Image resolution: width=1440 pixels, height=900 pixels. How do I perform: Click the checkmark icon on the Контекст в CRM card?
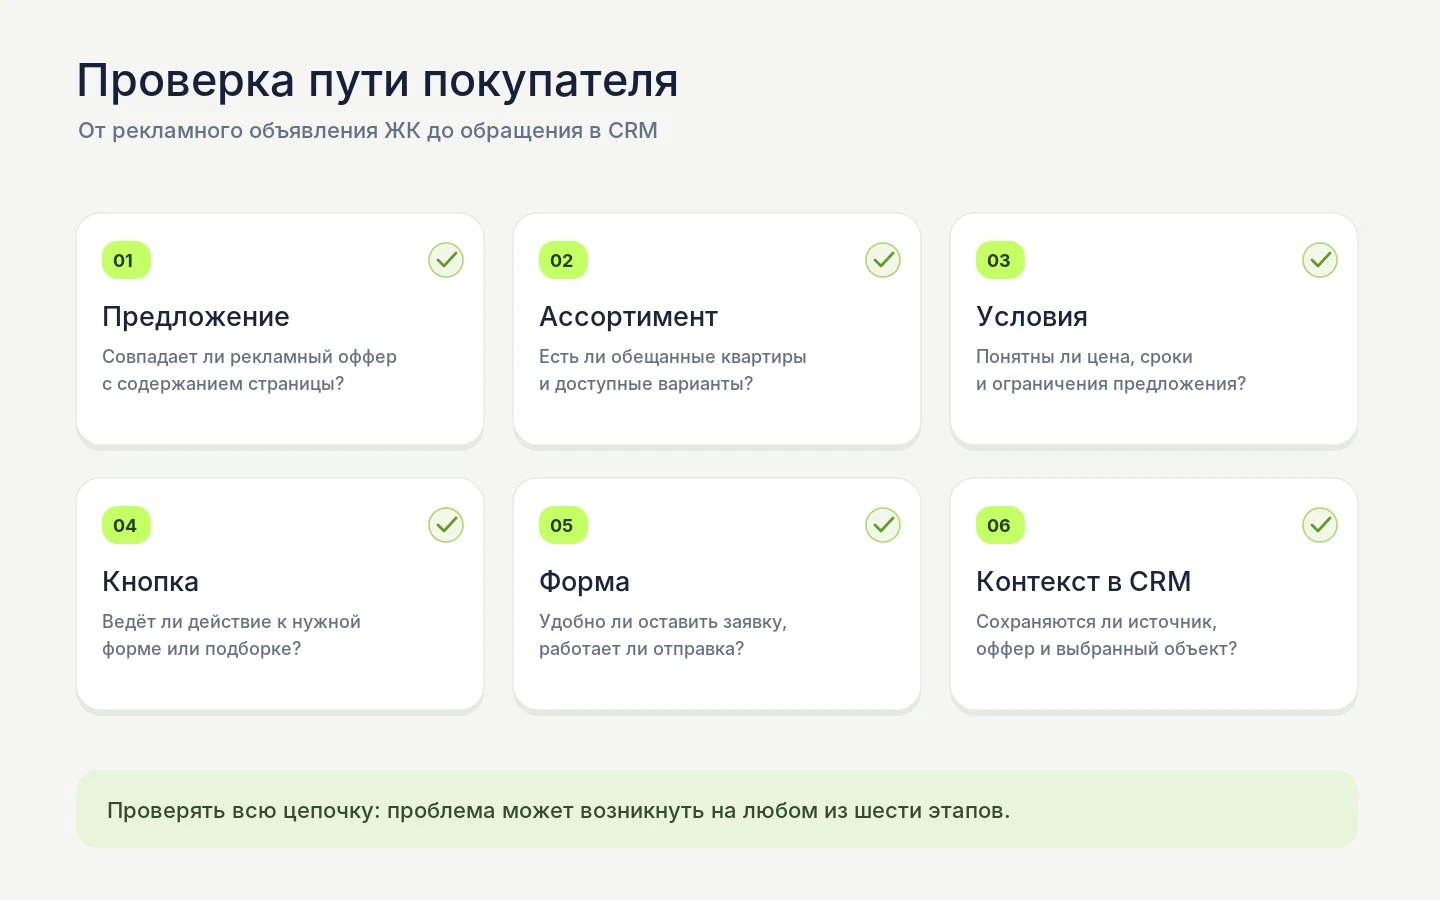pos(1320,525)
